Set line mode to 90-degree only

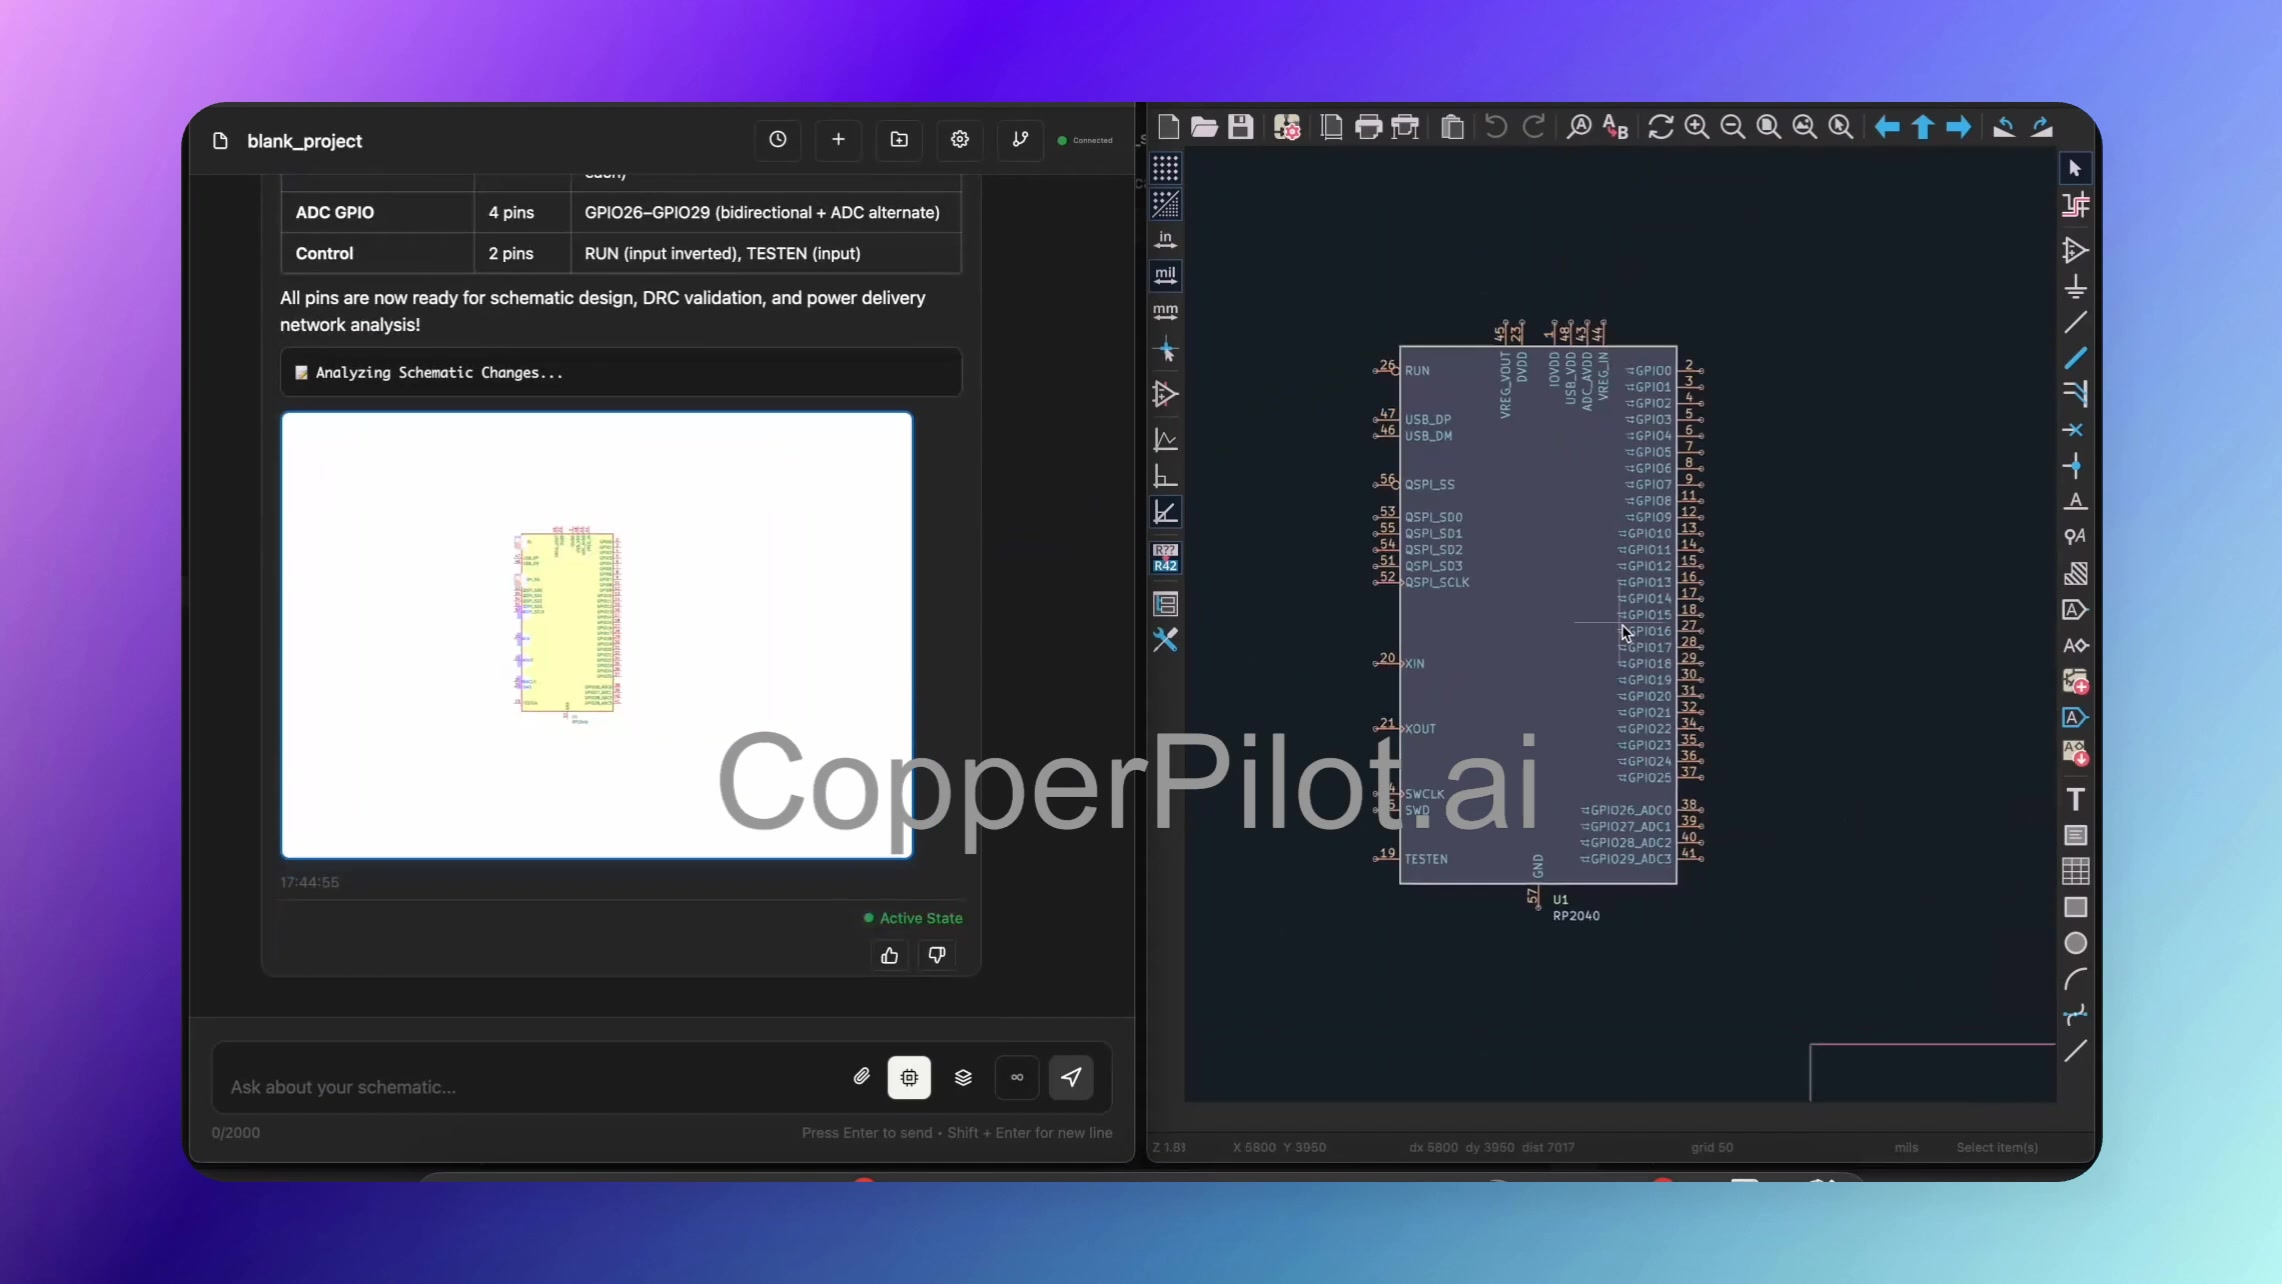pos(1165,476)
